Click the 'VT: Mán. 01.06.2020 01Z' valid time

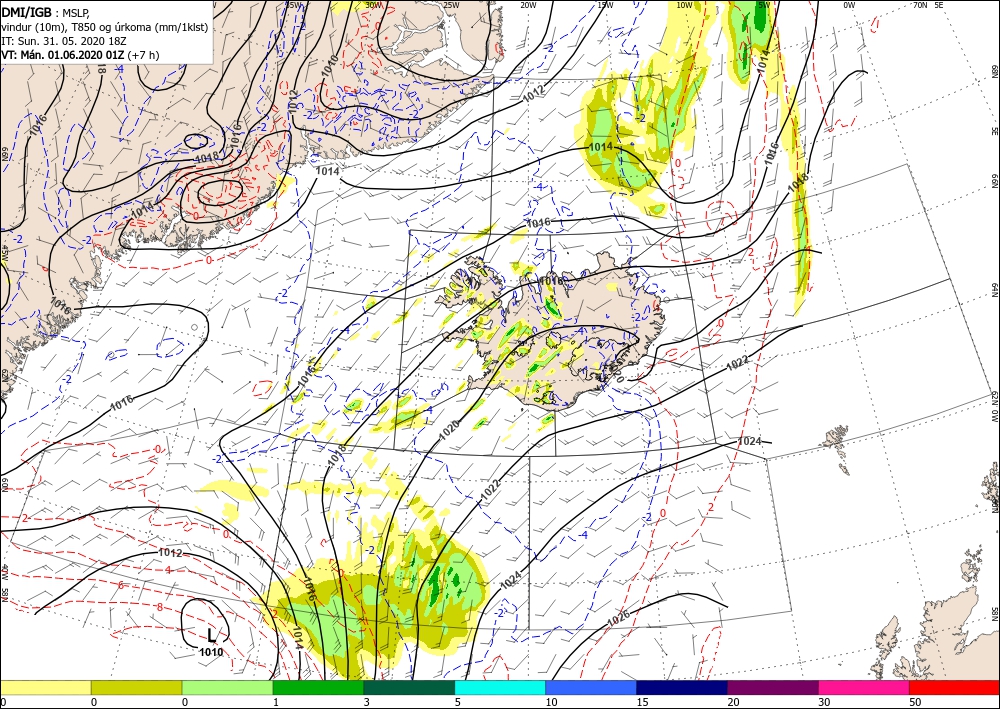[x=63, y=55]
